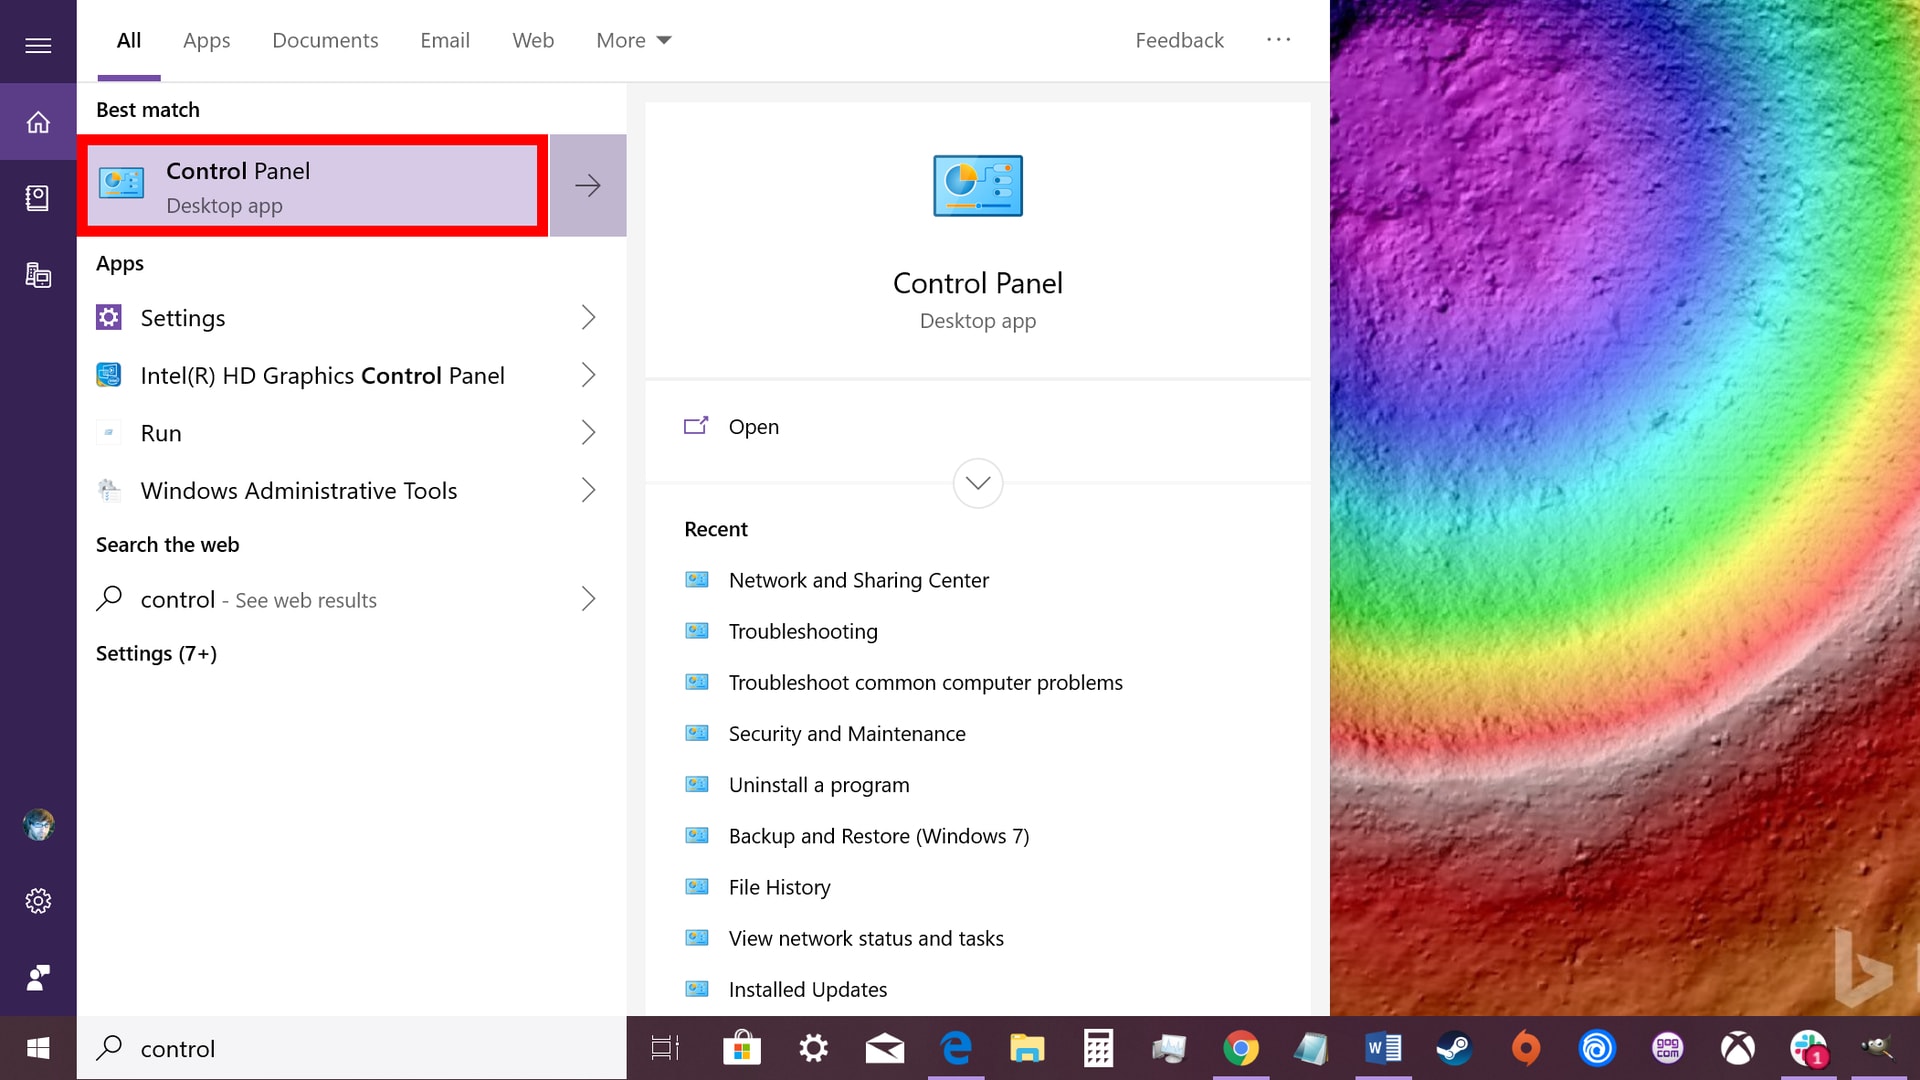
Task: Open Network and Sharing Center
Action: 858,579
